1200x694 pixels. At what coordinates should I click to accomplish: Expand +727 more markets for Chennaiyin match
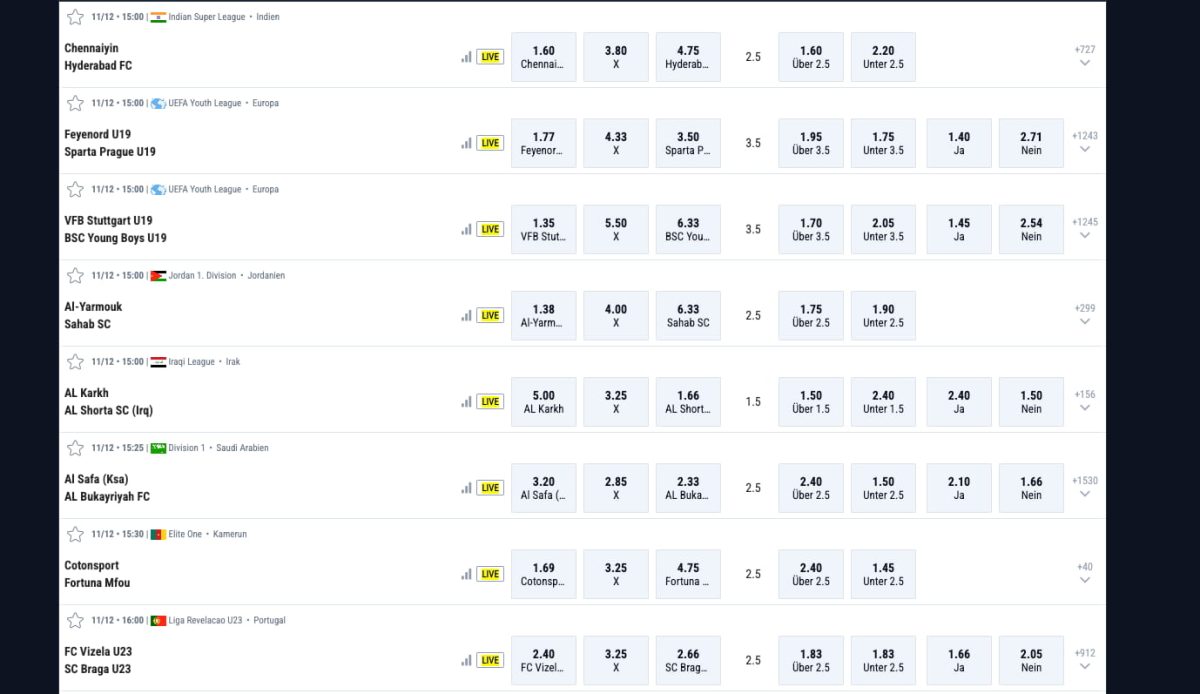coord(1085,56)
